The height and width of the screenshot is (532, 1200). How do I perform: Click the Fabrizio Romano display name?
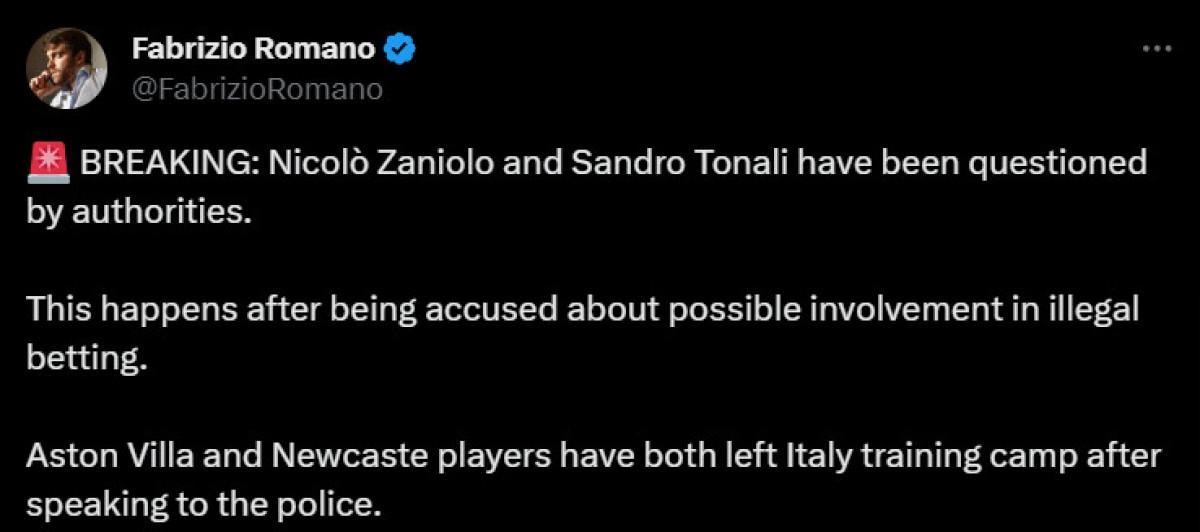pos(253,47)
